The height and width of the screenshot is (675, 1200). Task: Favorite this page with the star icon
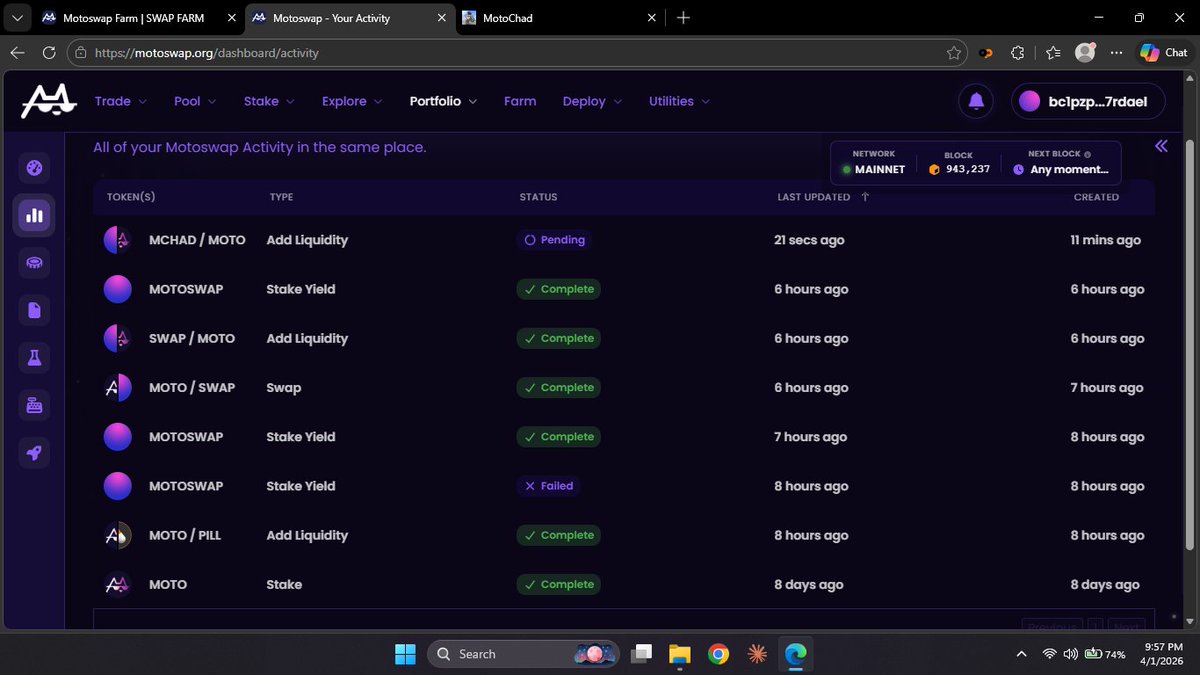(954, 53)
